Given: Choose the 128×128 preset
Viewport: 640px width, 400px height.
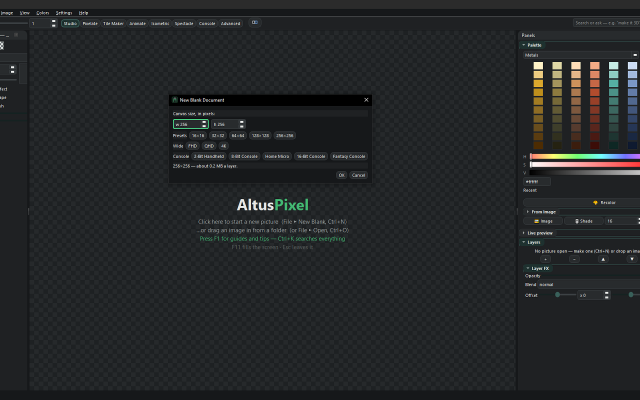Looking at the screenshot, I should [x=260, y=136].
